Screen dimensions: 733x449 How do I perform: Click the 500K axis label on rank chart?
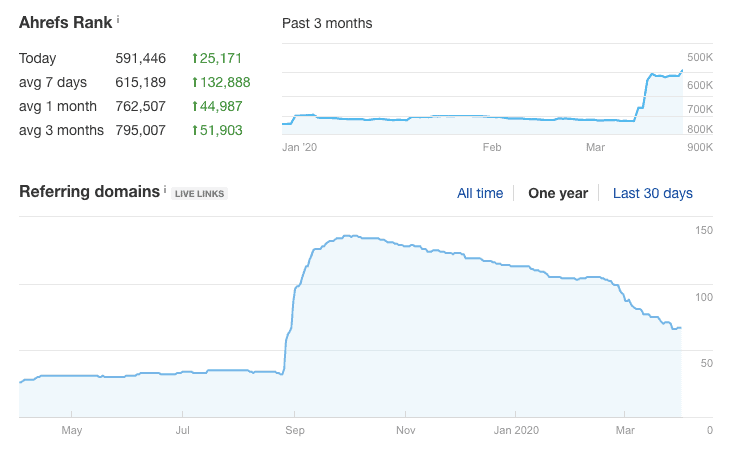click(700, 58)
